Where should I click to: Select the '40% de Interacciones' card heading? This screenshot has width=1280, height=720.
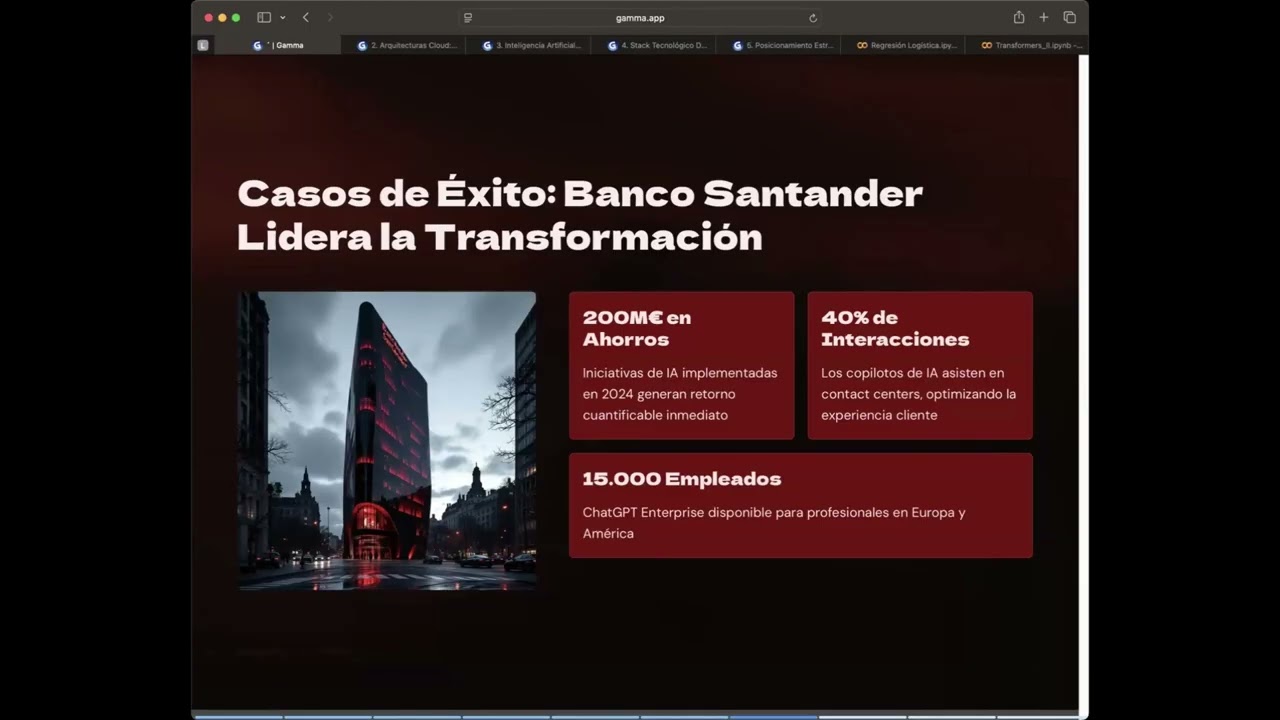(x=895, y=328)
